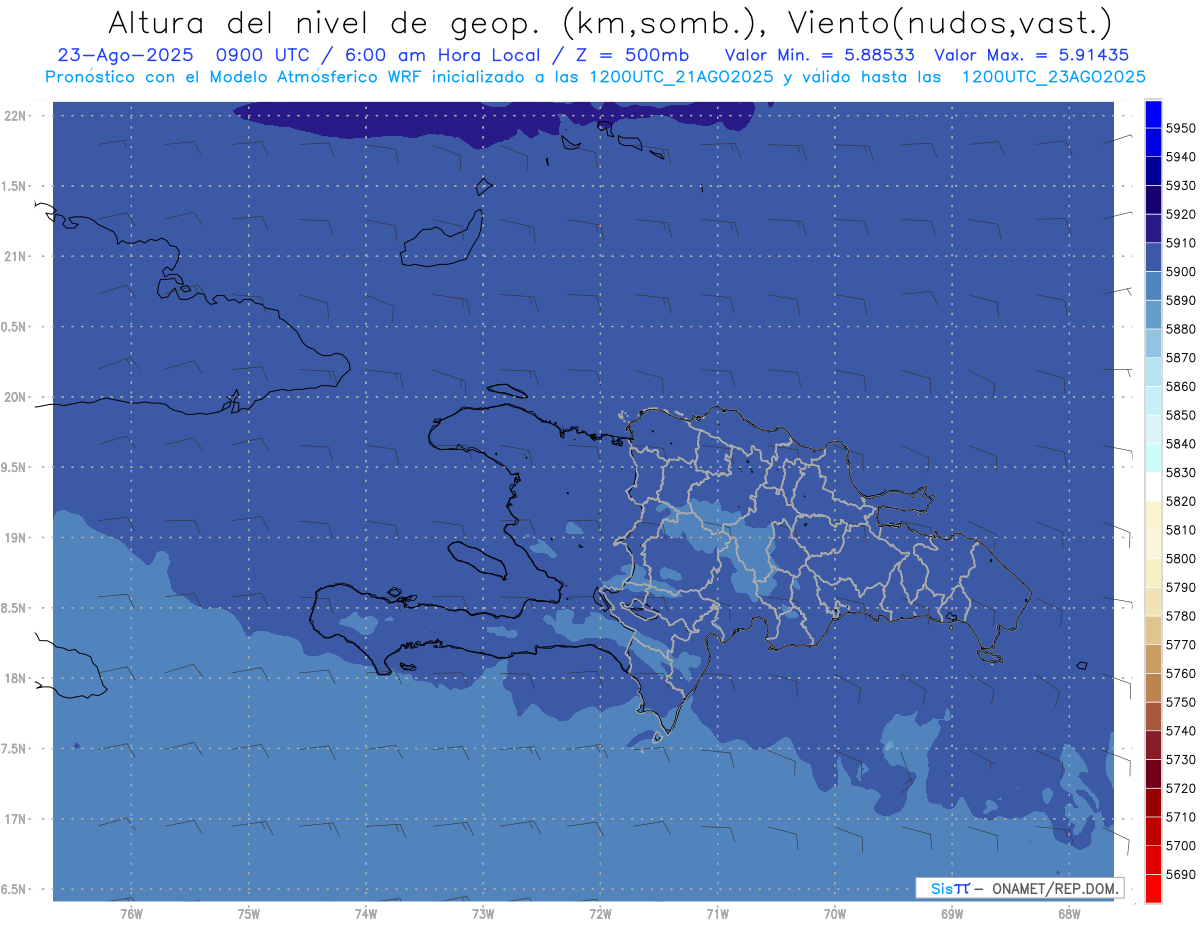This screenshot has height=927, width=1200.
Task: Select valid-until time '1200UTC_23AGO2025'
Action: coord(1053,77)
